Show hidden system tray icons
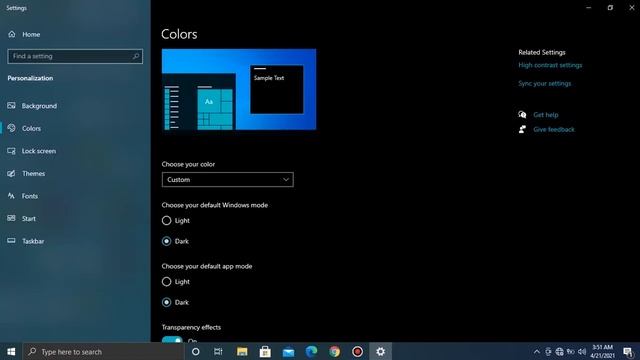 (537, 351)
